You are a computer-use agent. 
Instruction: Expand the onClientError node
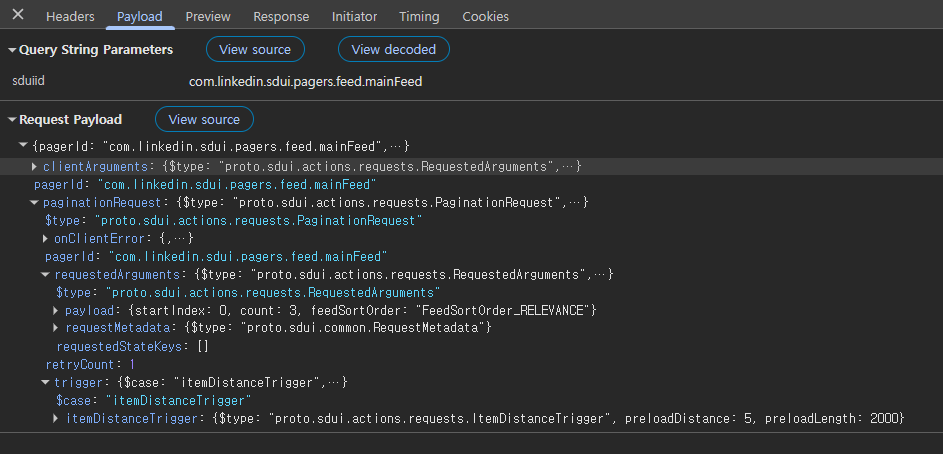coord(46,239)
